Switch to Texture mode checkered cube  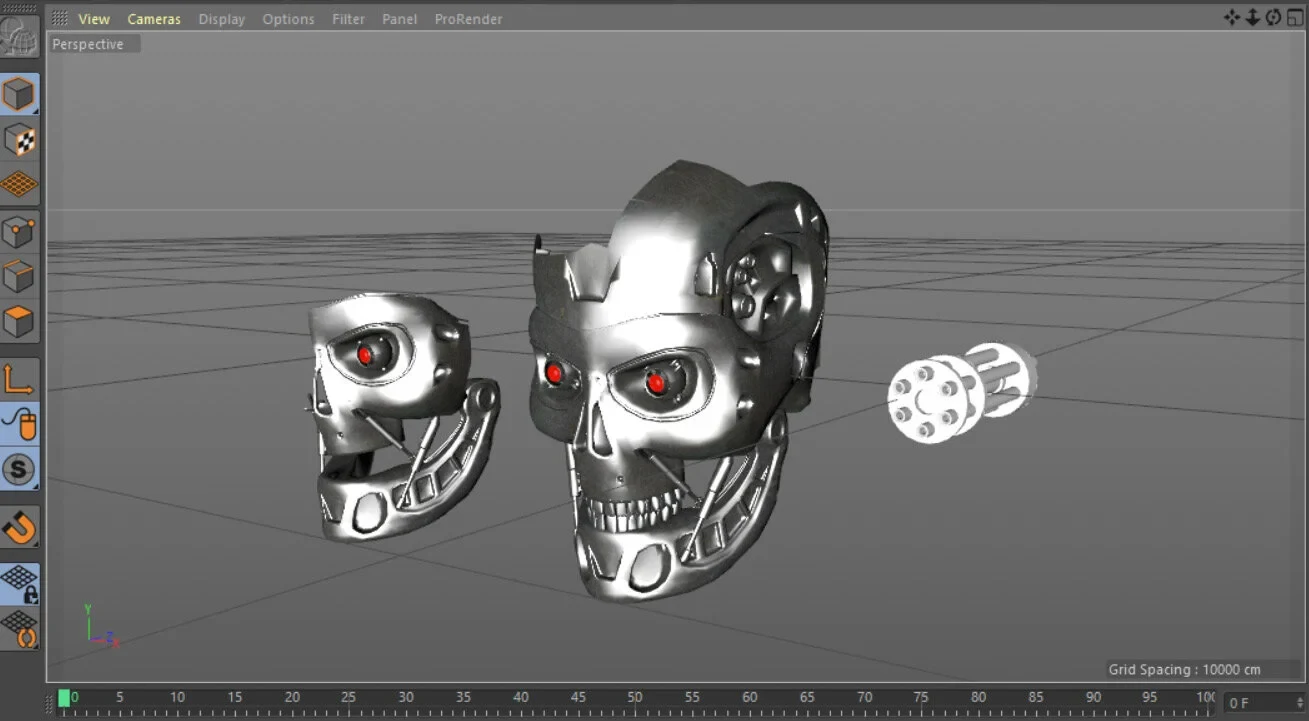click(19, 140)
